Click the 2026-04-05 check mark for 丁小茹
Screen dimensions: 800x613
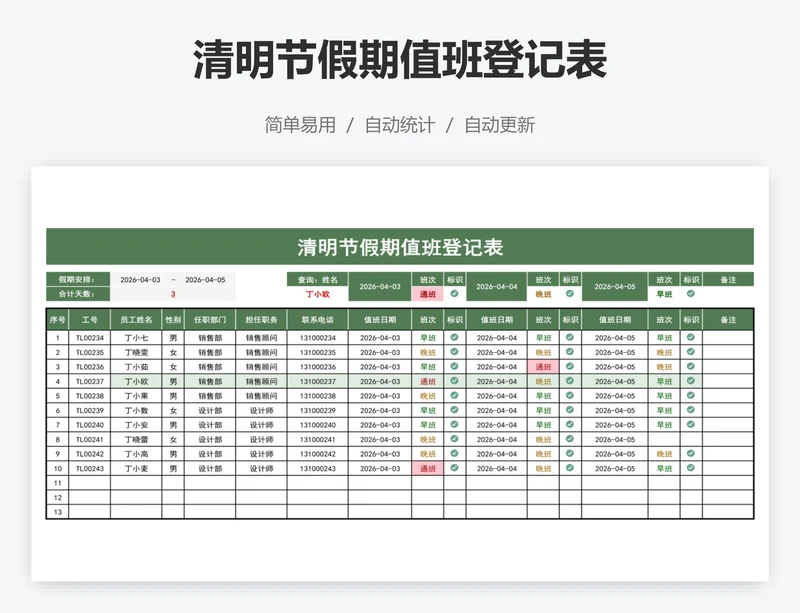pos(690,366)
